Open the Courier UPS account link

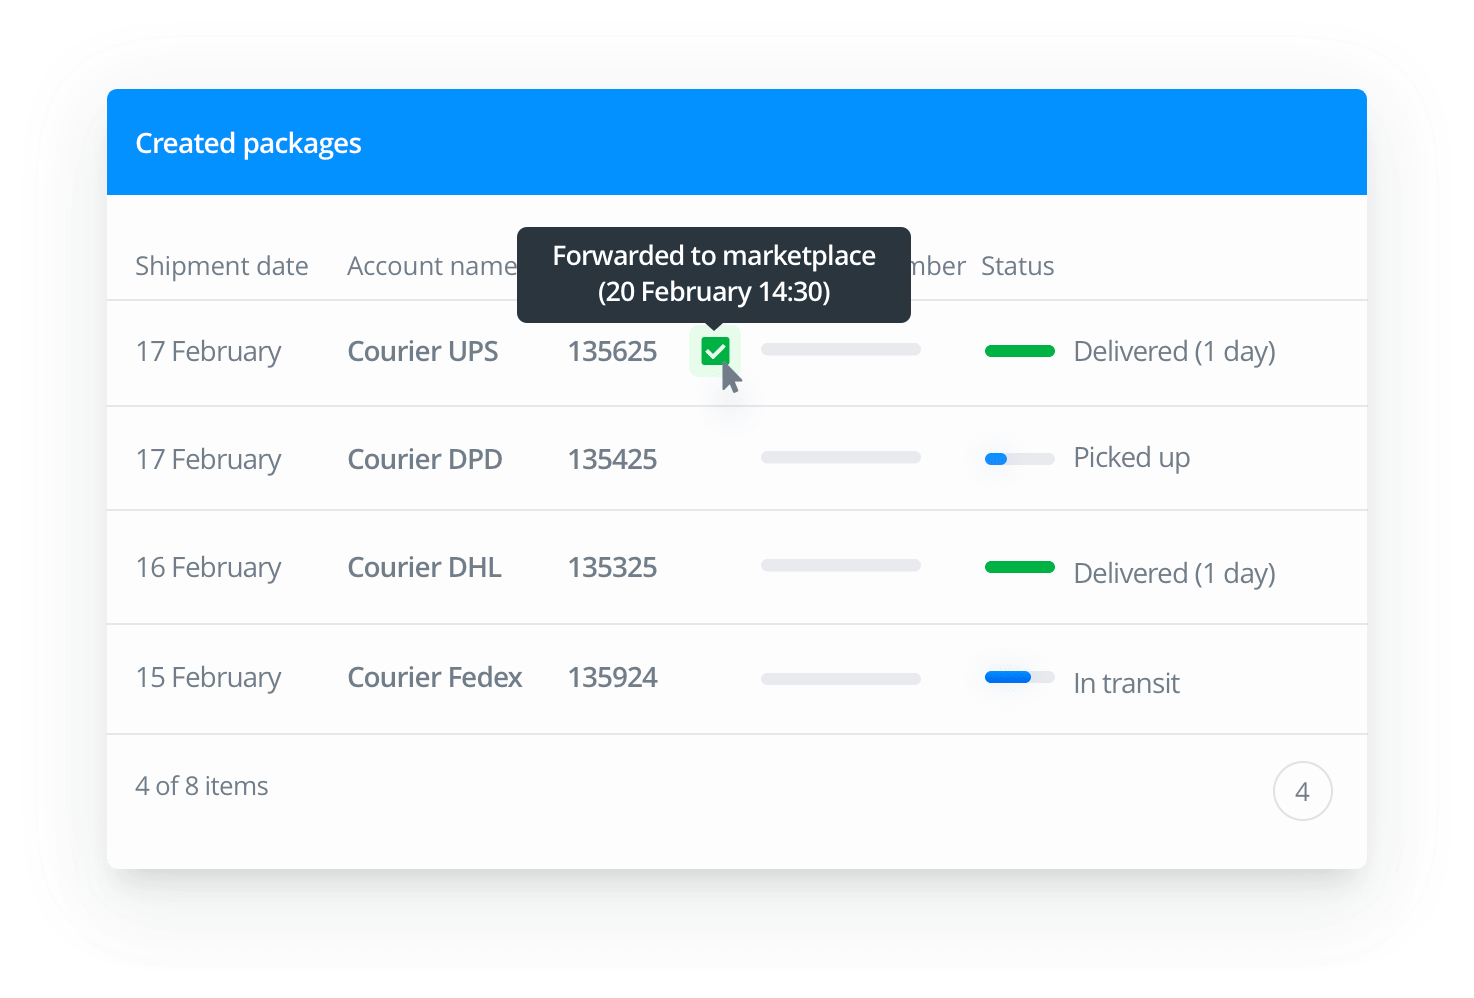422,352
